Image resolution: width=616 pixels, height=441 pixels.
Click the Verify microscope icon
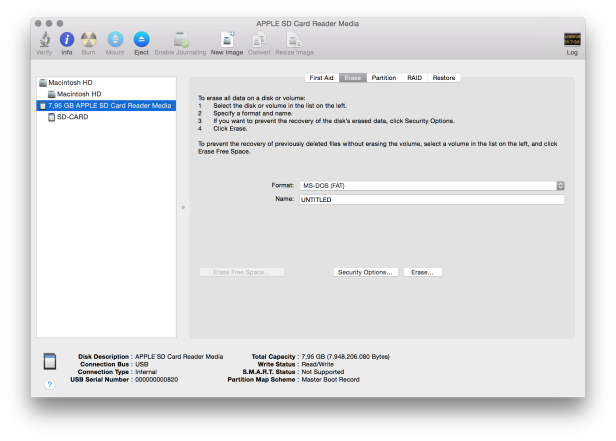(44, 39)
